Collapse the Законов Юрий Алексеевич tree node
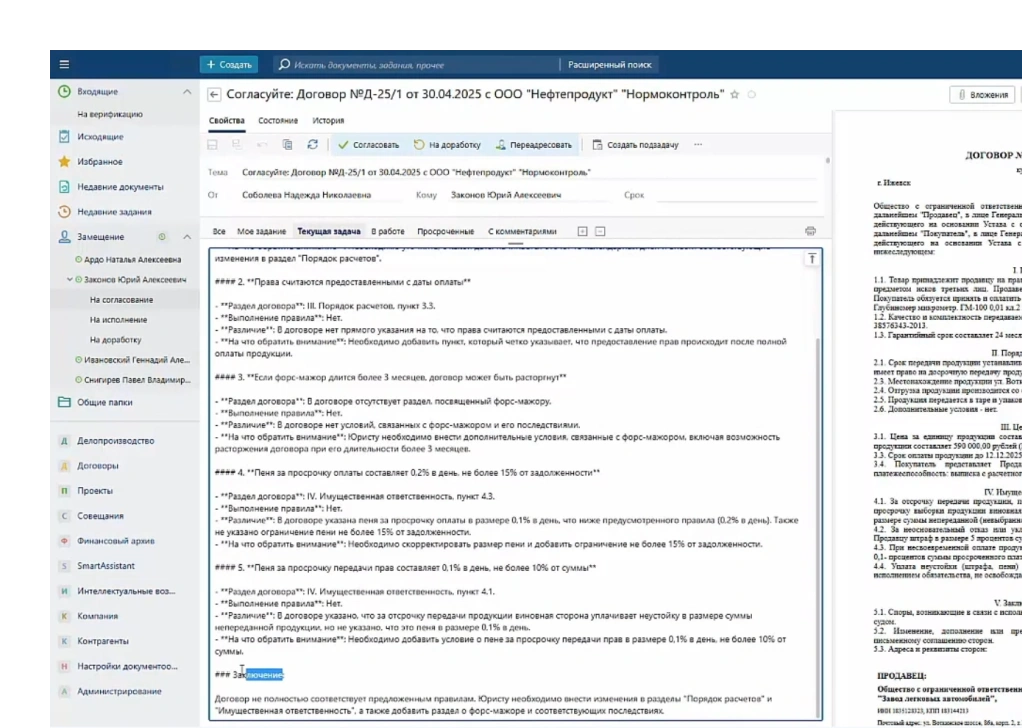 pyautogui.click(x=69, y=280)
